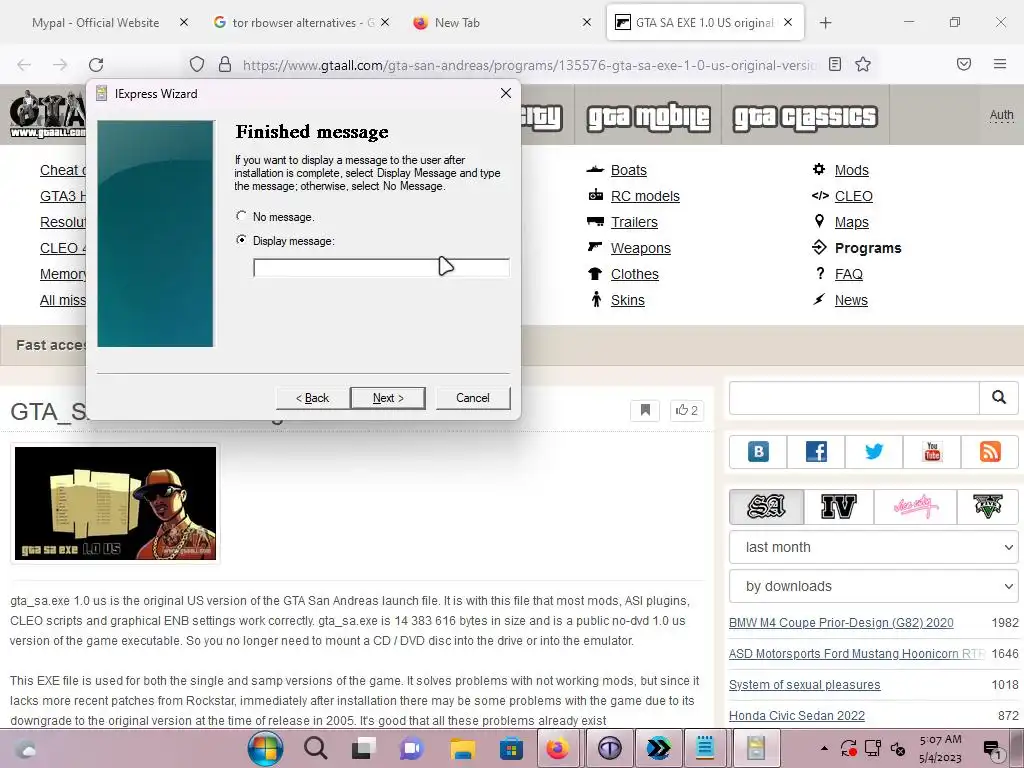Reload the page with the refresh icon

(96, 65)
